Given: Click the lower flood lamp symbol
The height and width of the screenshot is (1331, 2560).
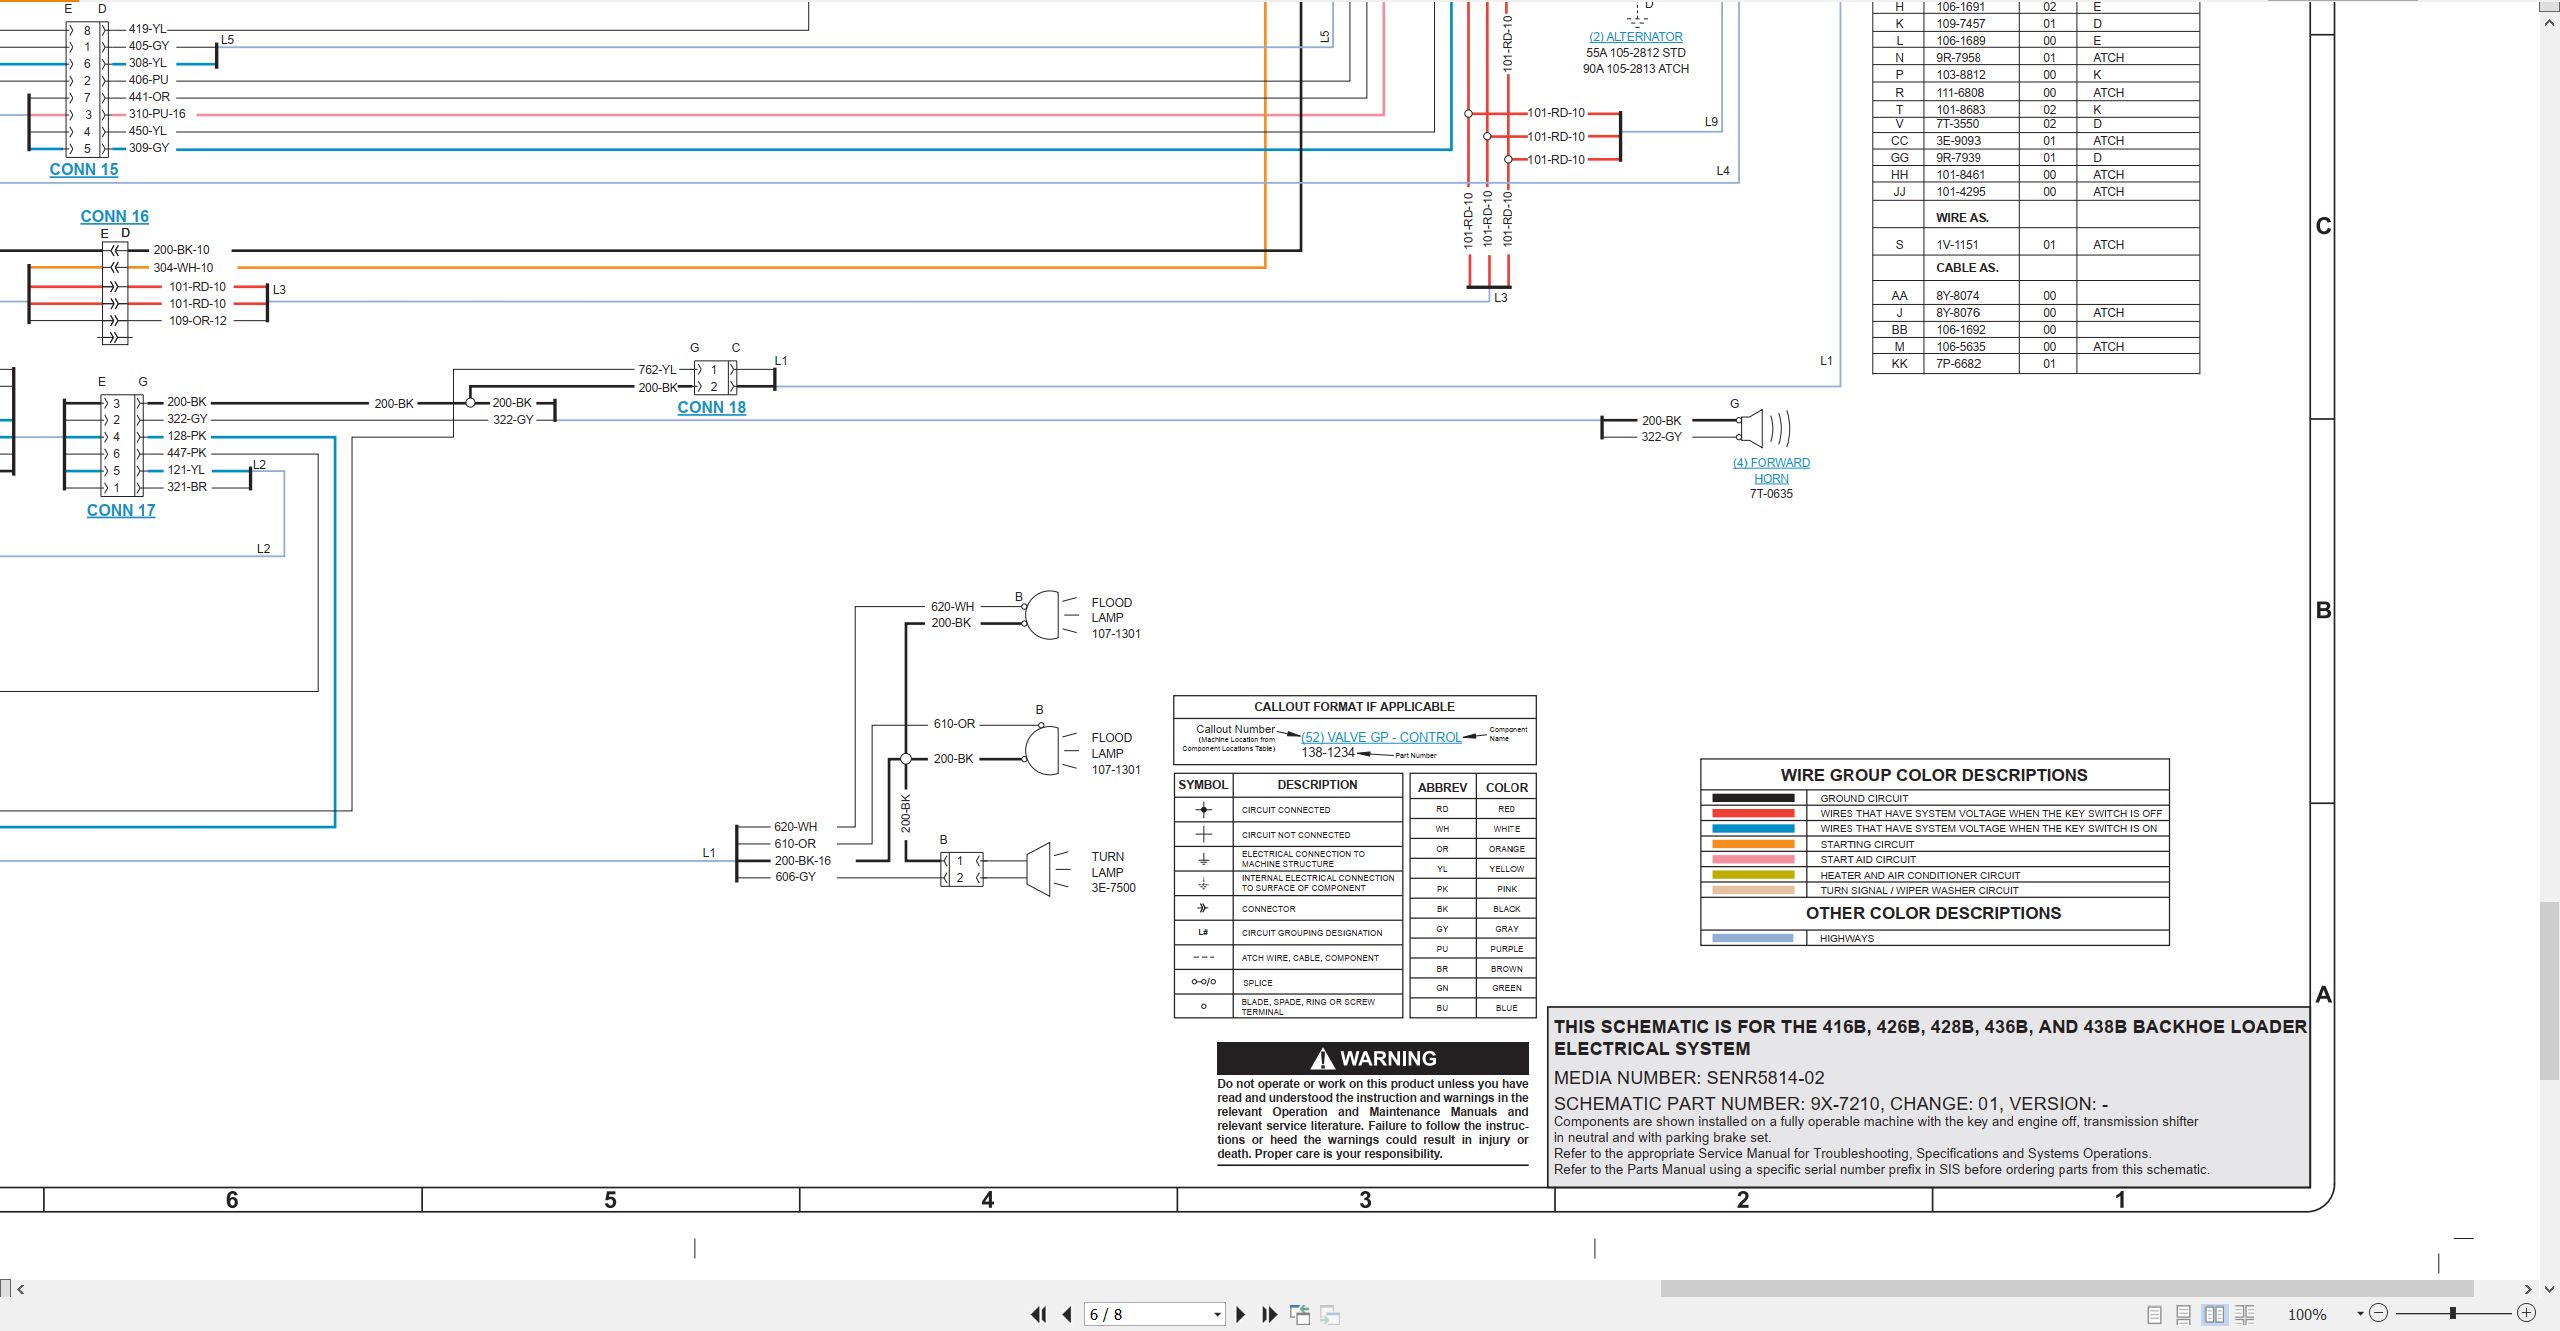Looking at the screenshot, I should [1048, 750].
